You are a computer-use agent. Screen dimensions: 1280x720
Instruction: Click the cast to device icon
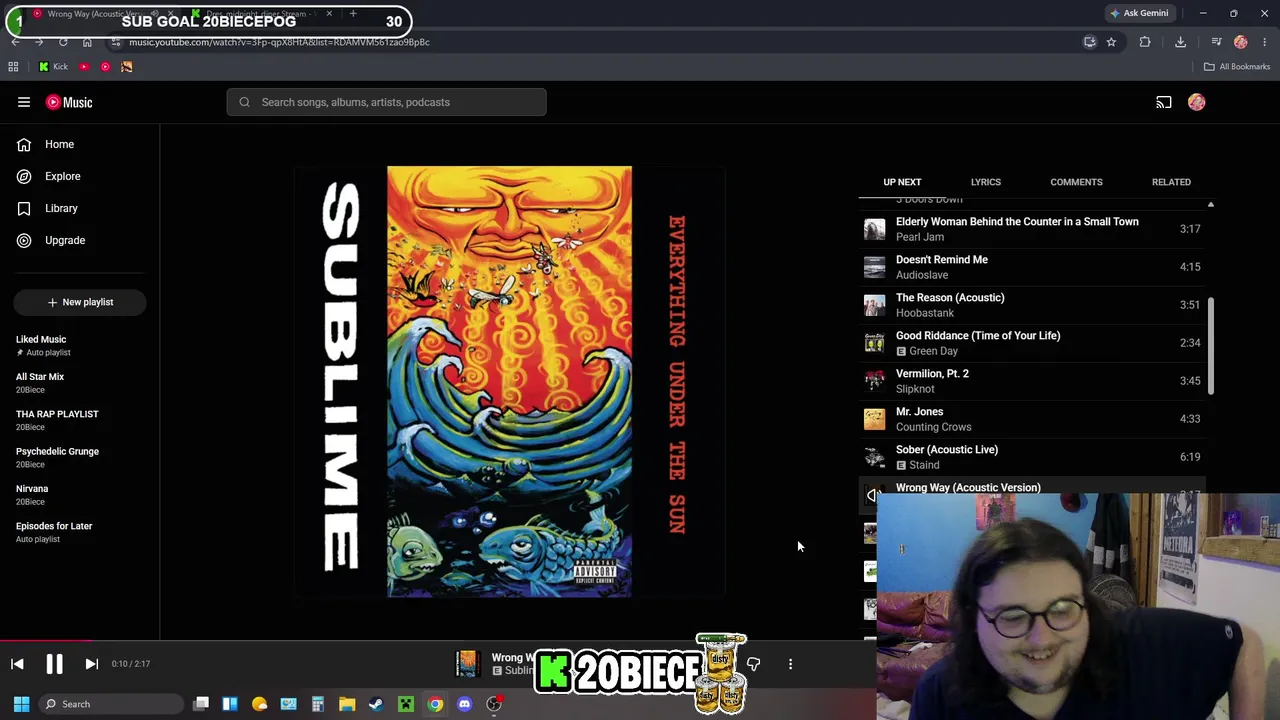coord(1164,102)
